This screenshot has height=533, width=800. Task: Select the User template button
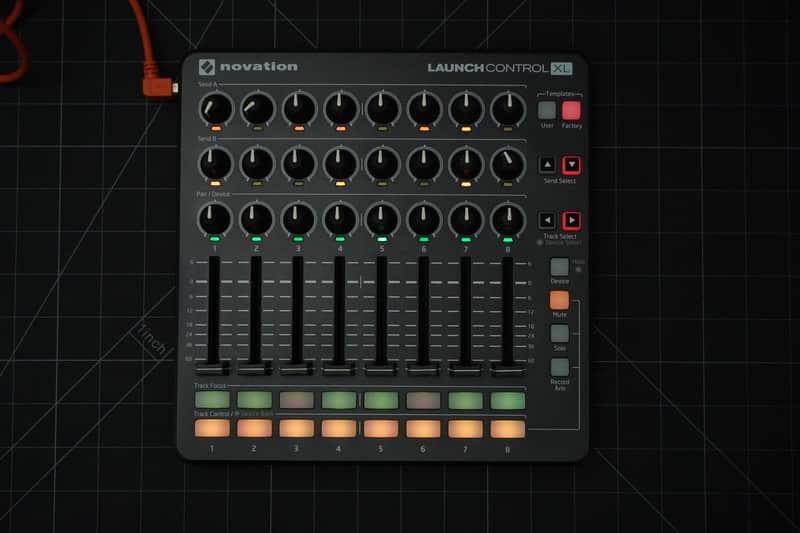547,110
